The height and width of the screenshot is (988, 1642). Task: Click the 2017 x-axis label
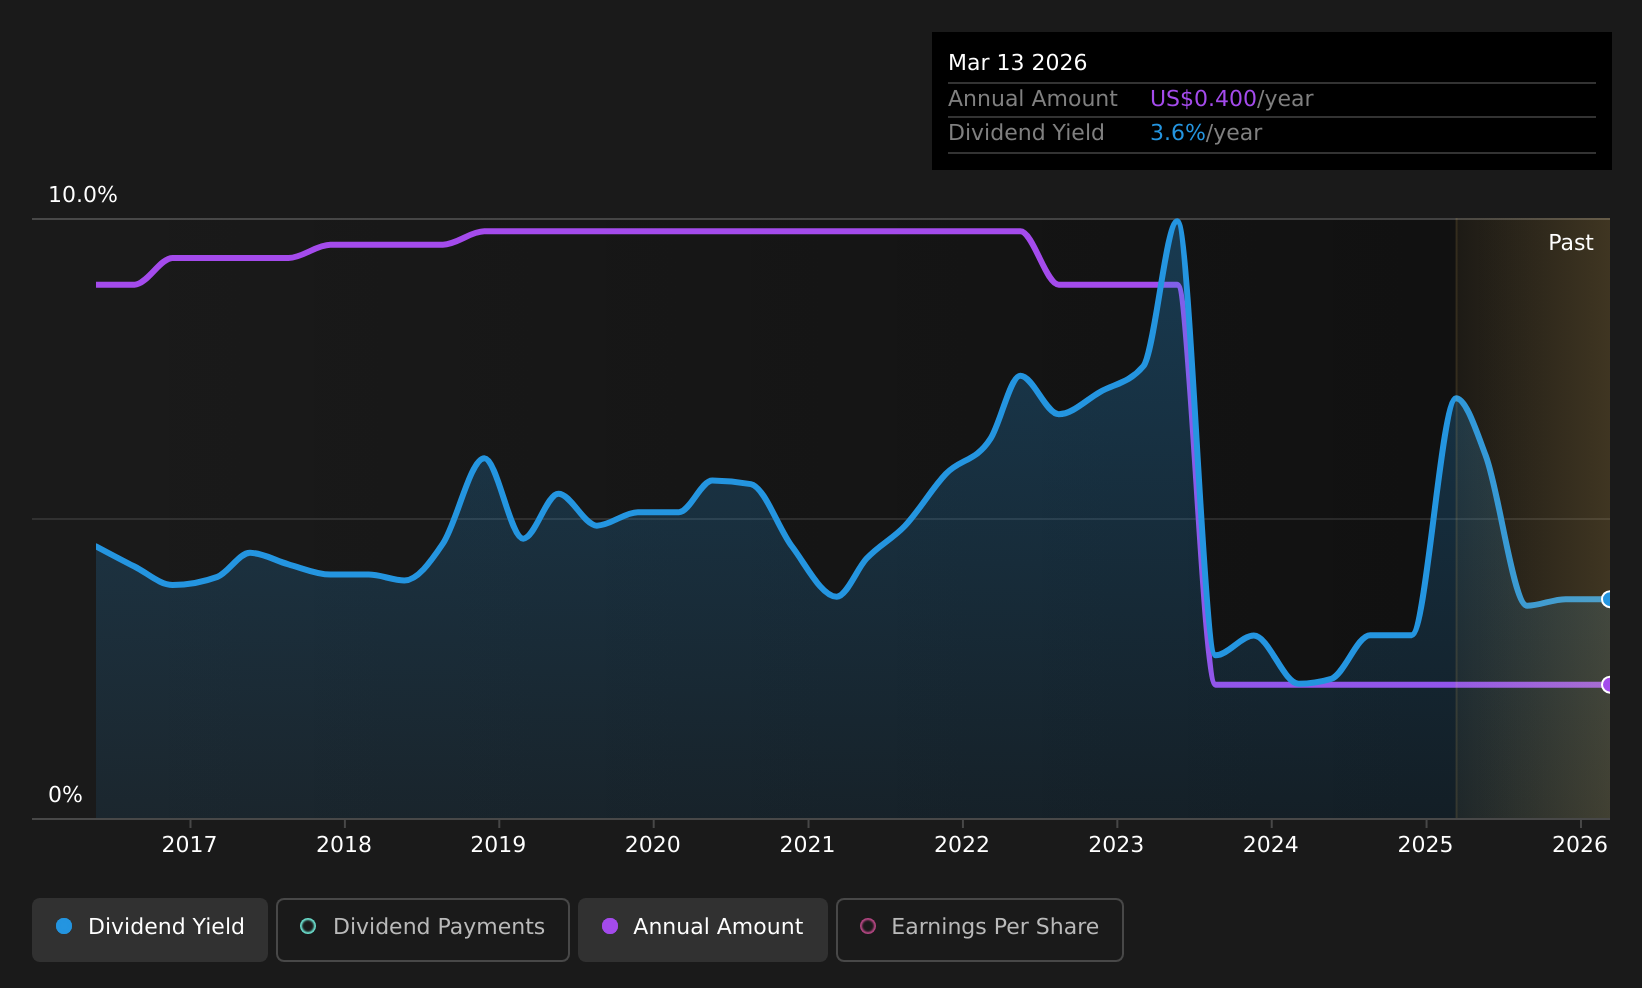tap(189, 845)
